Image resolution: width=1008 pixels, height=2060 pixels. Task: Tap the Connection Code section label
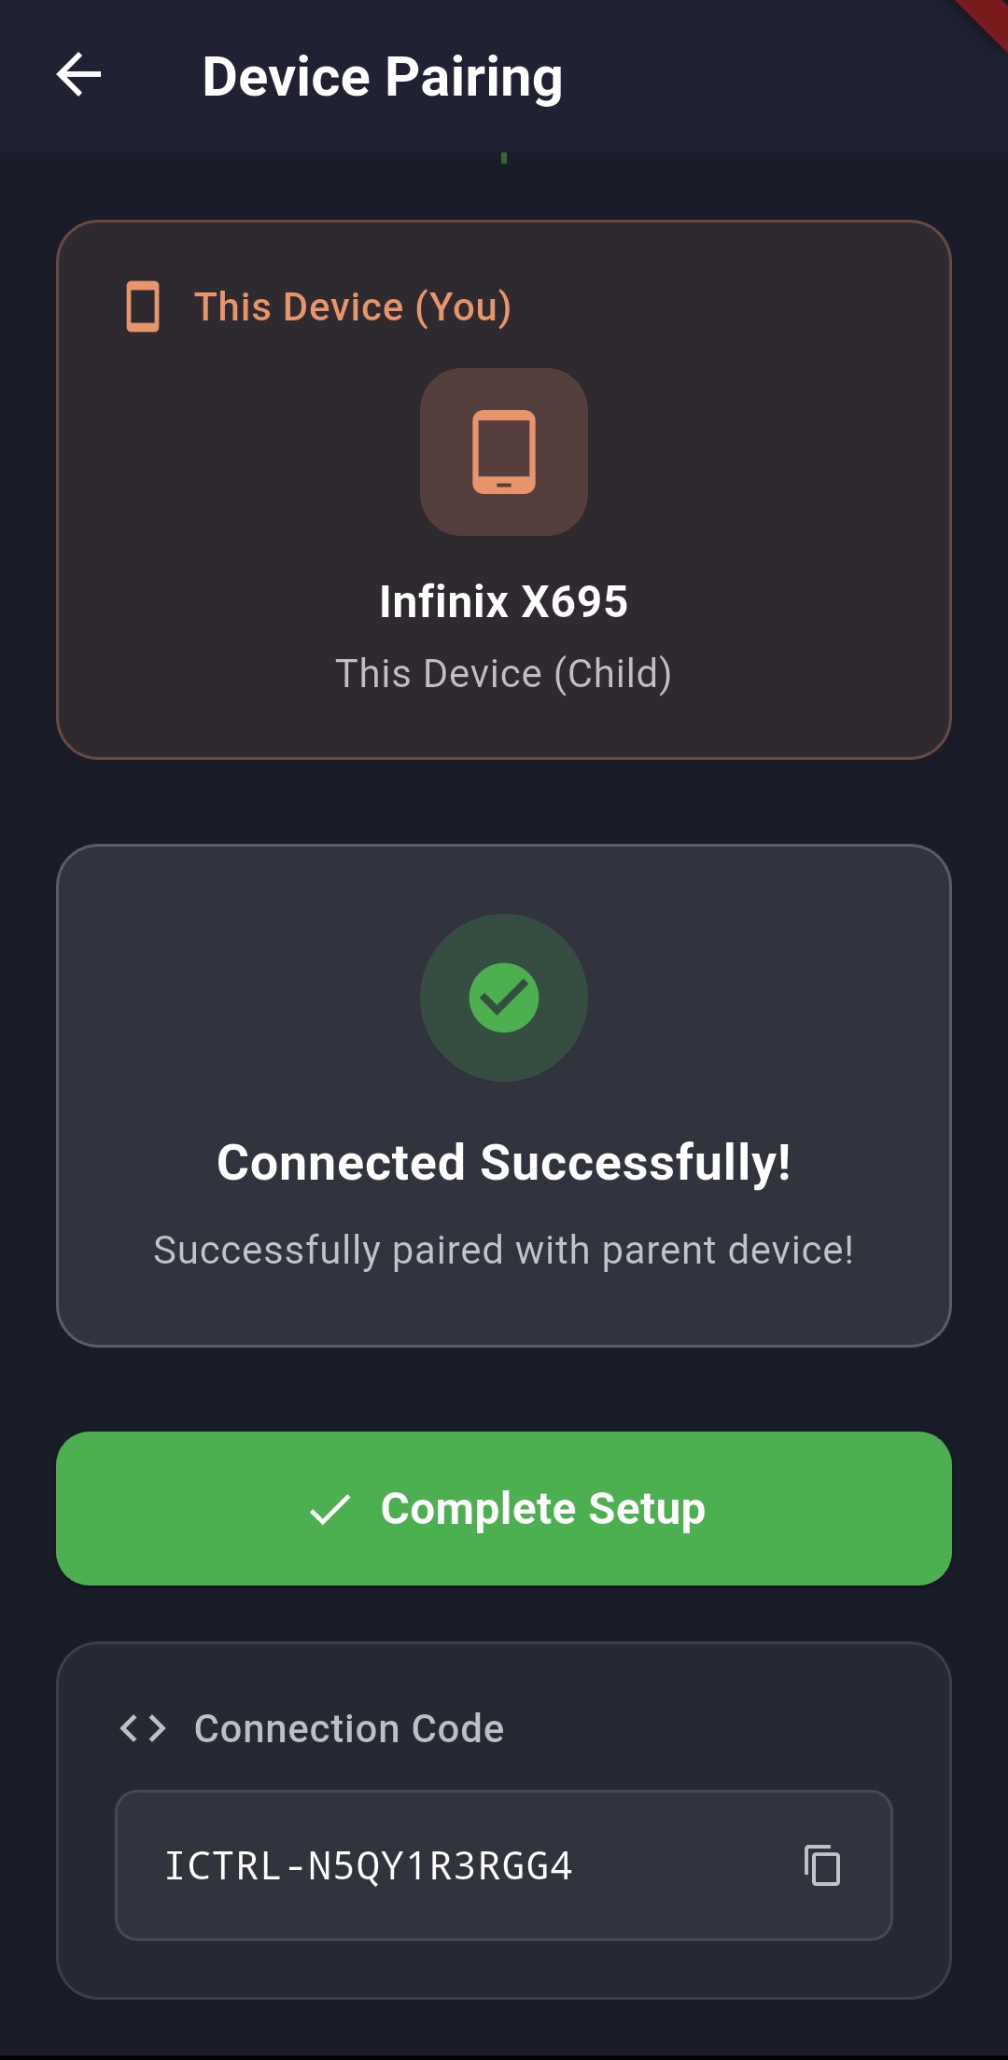(x=349, y=1727)
